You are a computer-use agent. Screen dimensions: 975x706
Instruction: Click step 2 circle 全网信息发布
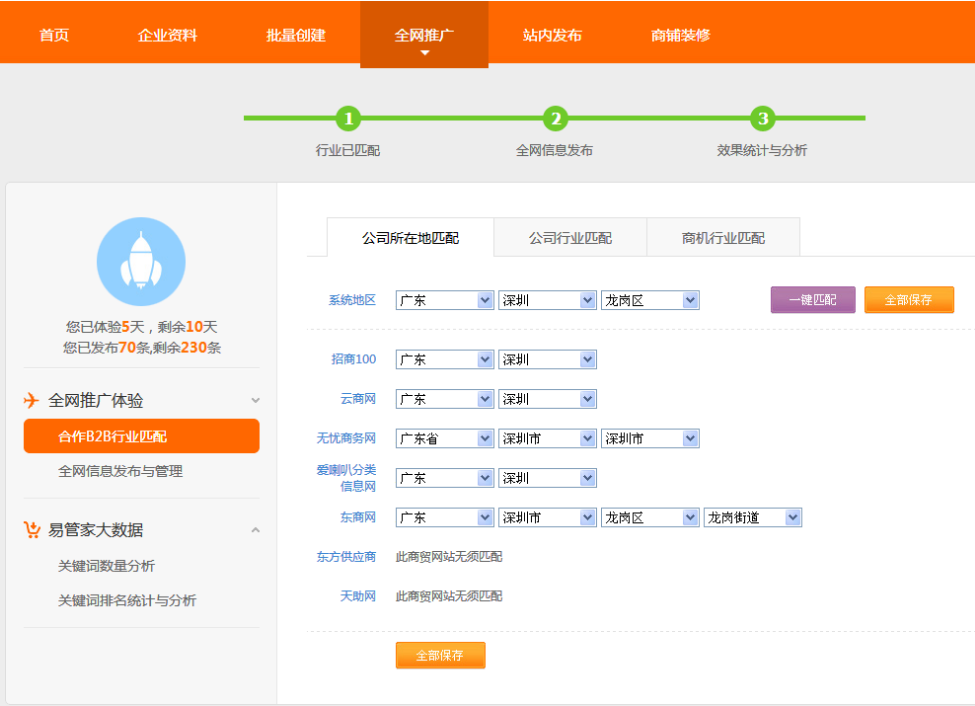pyautogui.click(x=555, y=119)
